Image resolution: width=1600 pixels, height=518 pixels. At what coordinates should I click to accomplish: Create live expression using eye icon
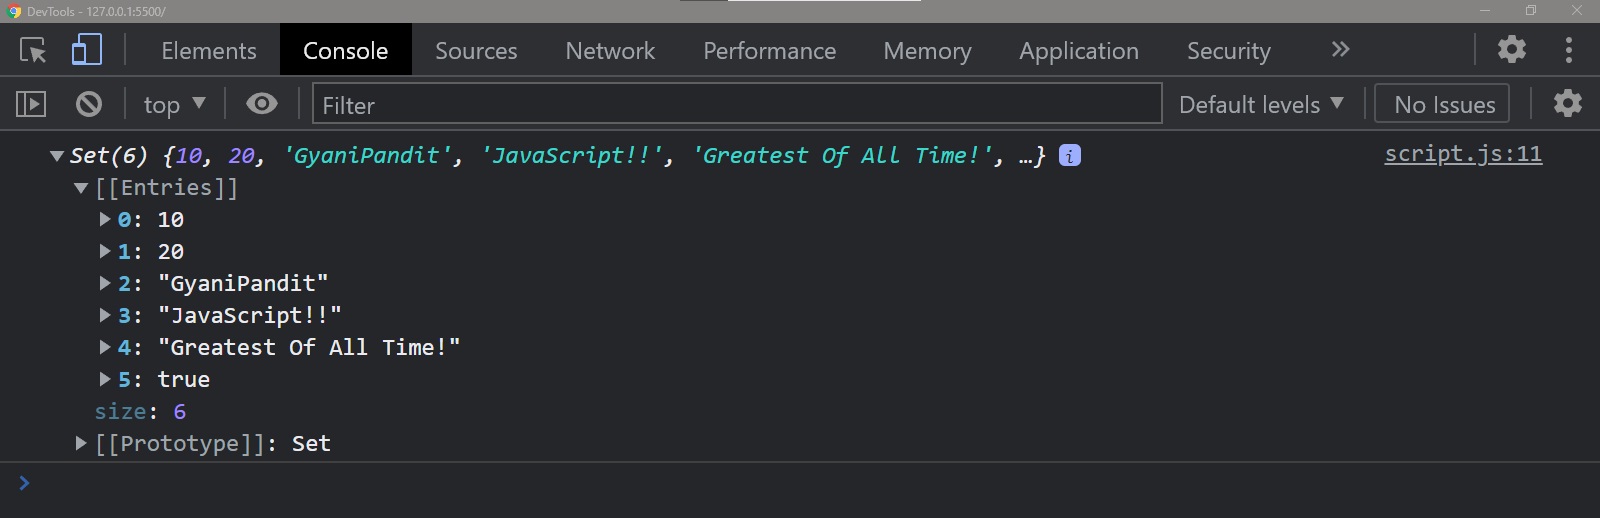click(x=262, y=104)
